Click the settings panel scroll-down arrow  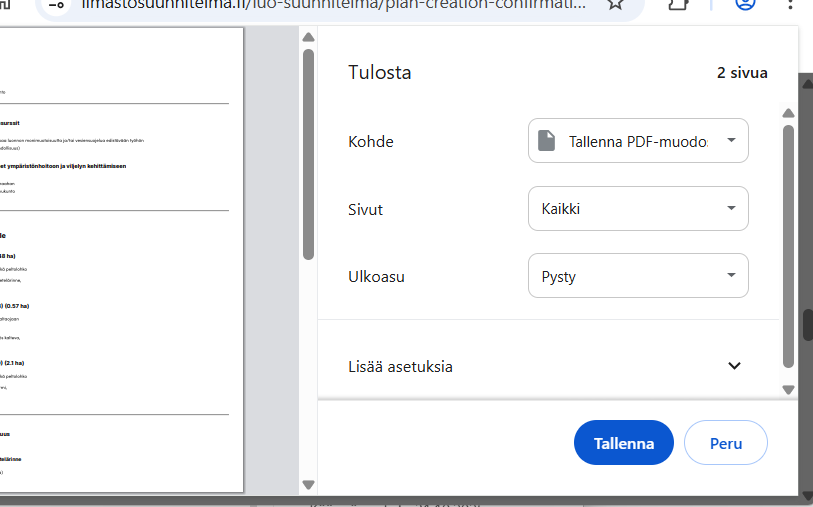pyautogui.click(x=788, y=389)
